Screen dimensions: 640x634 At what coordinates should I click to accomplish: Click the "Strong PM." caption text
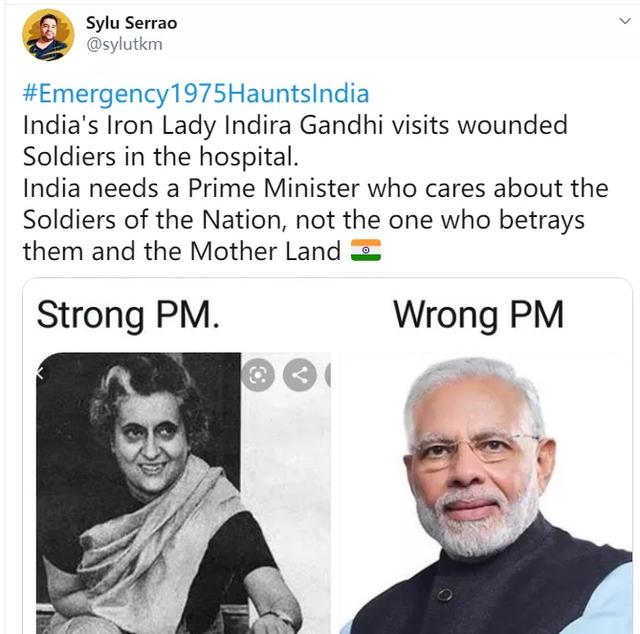(128, 315)
